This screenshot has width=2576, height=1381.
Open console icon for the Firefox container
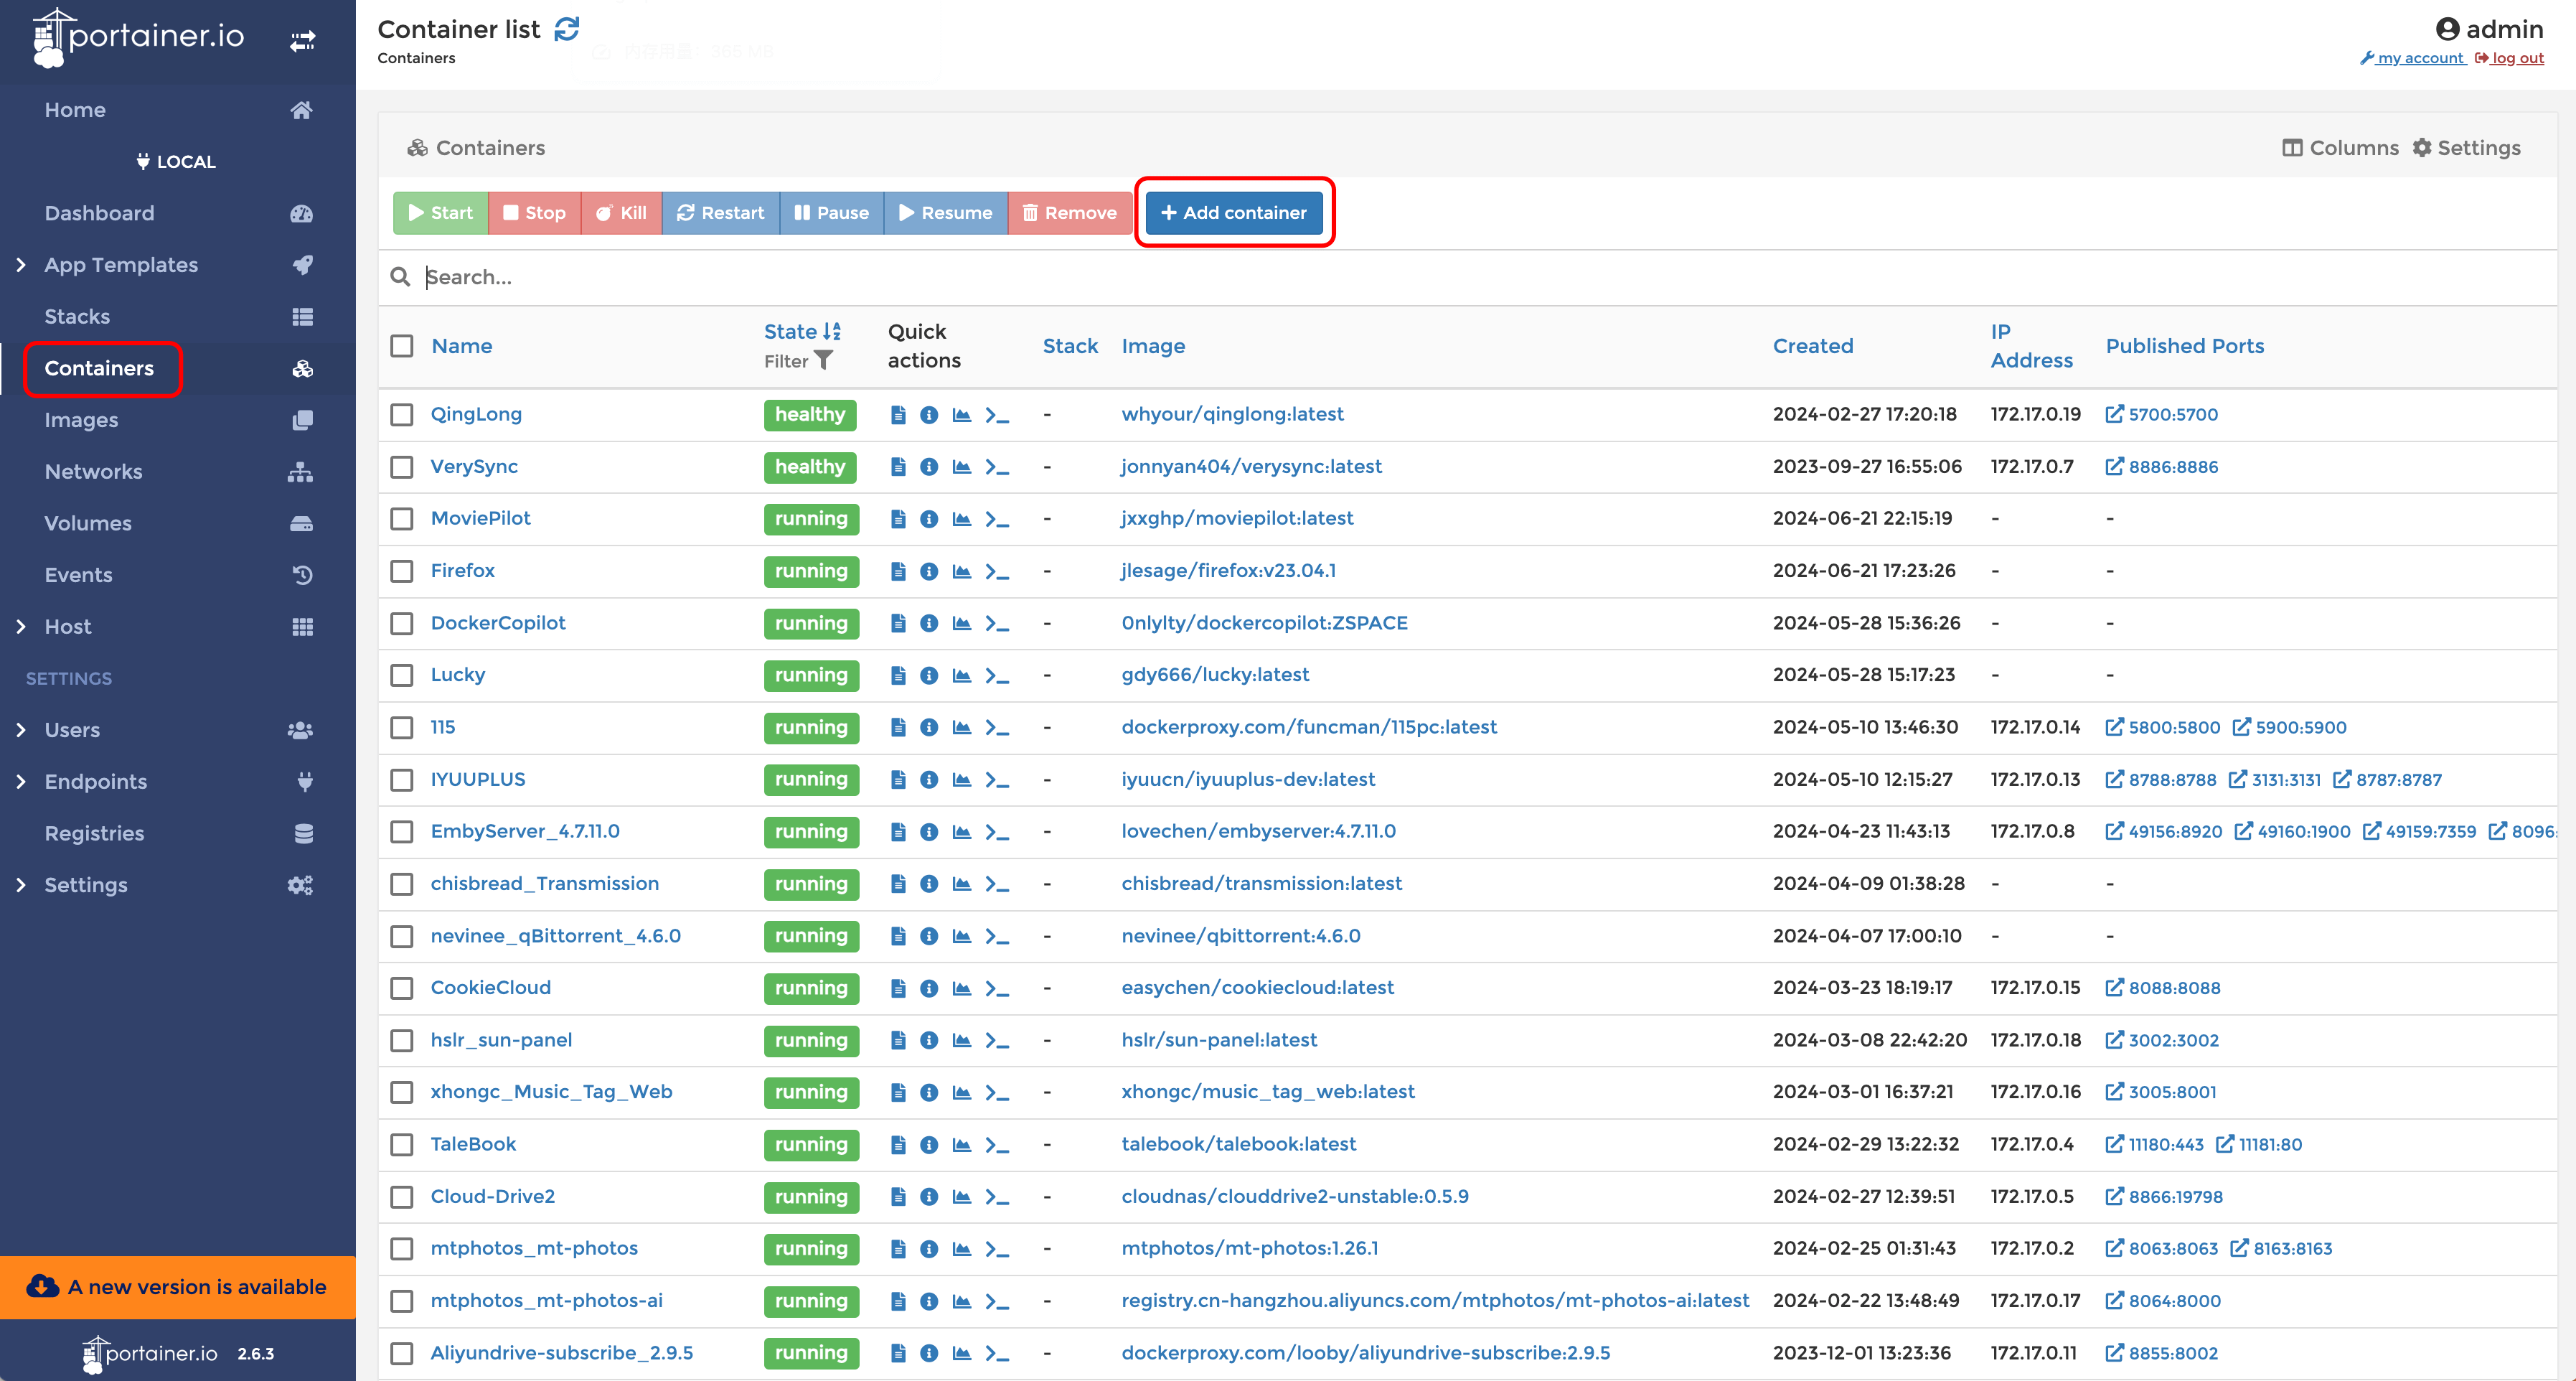point(997,571)
